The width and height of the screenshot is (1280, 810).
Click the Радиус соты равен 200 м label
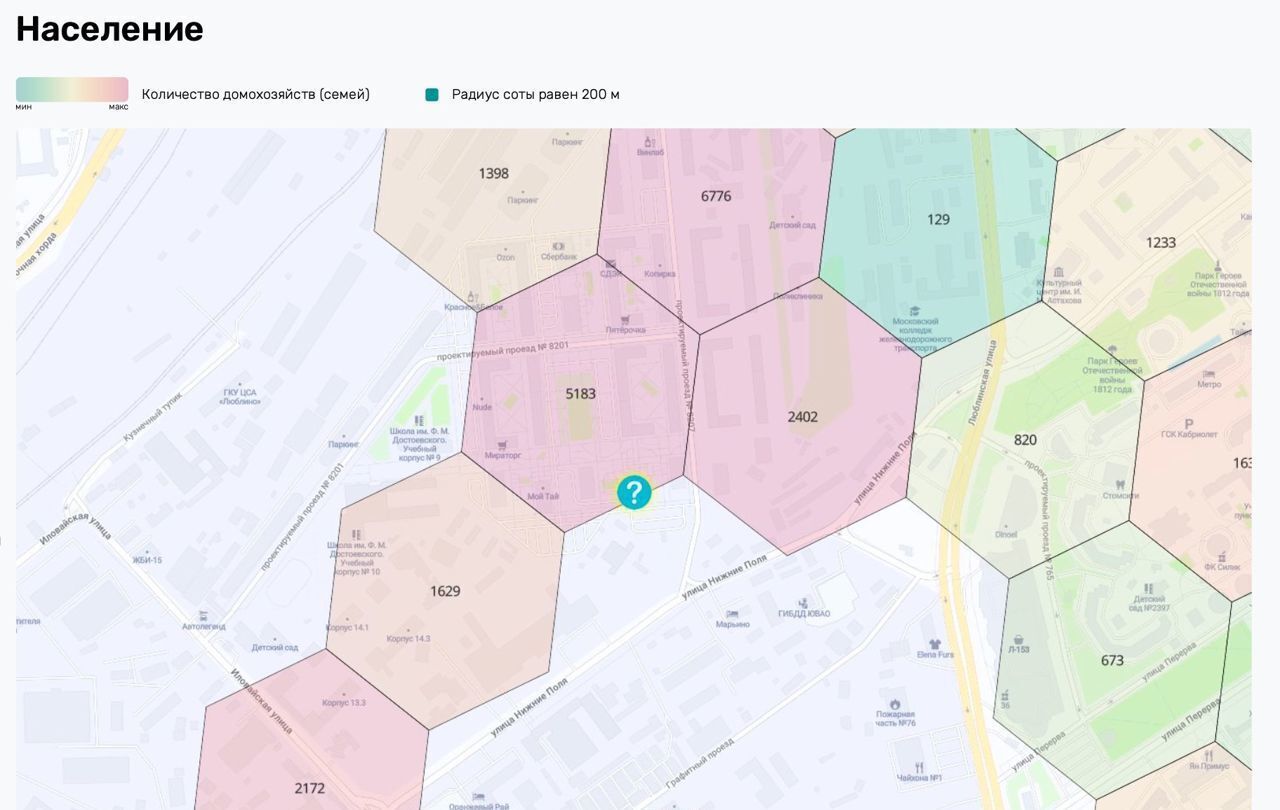[536, 94]
